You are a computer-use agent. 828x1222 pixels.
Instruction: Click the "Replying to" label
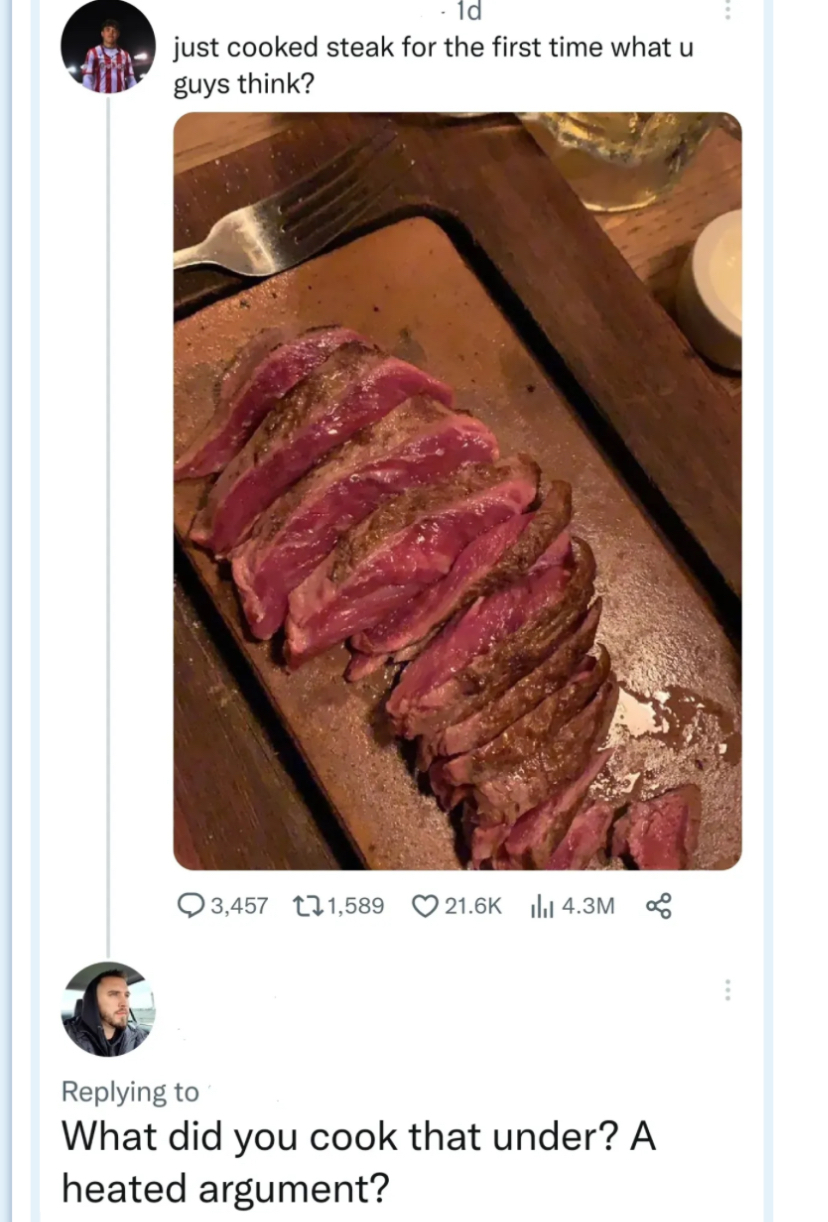[x=130, y=1092]
